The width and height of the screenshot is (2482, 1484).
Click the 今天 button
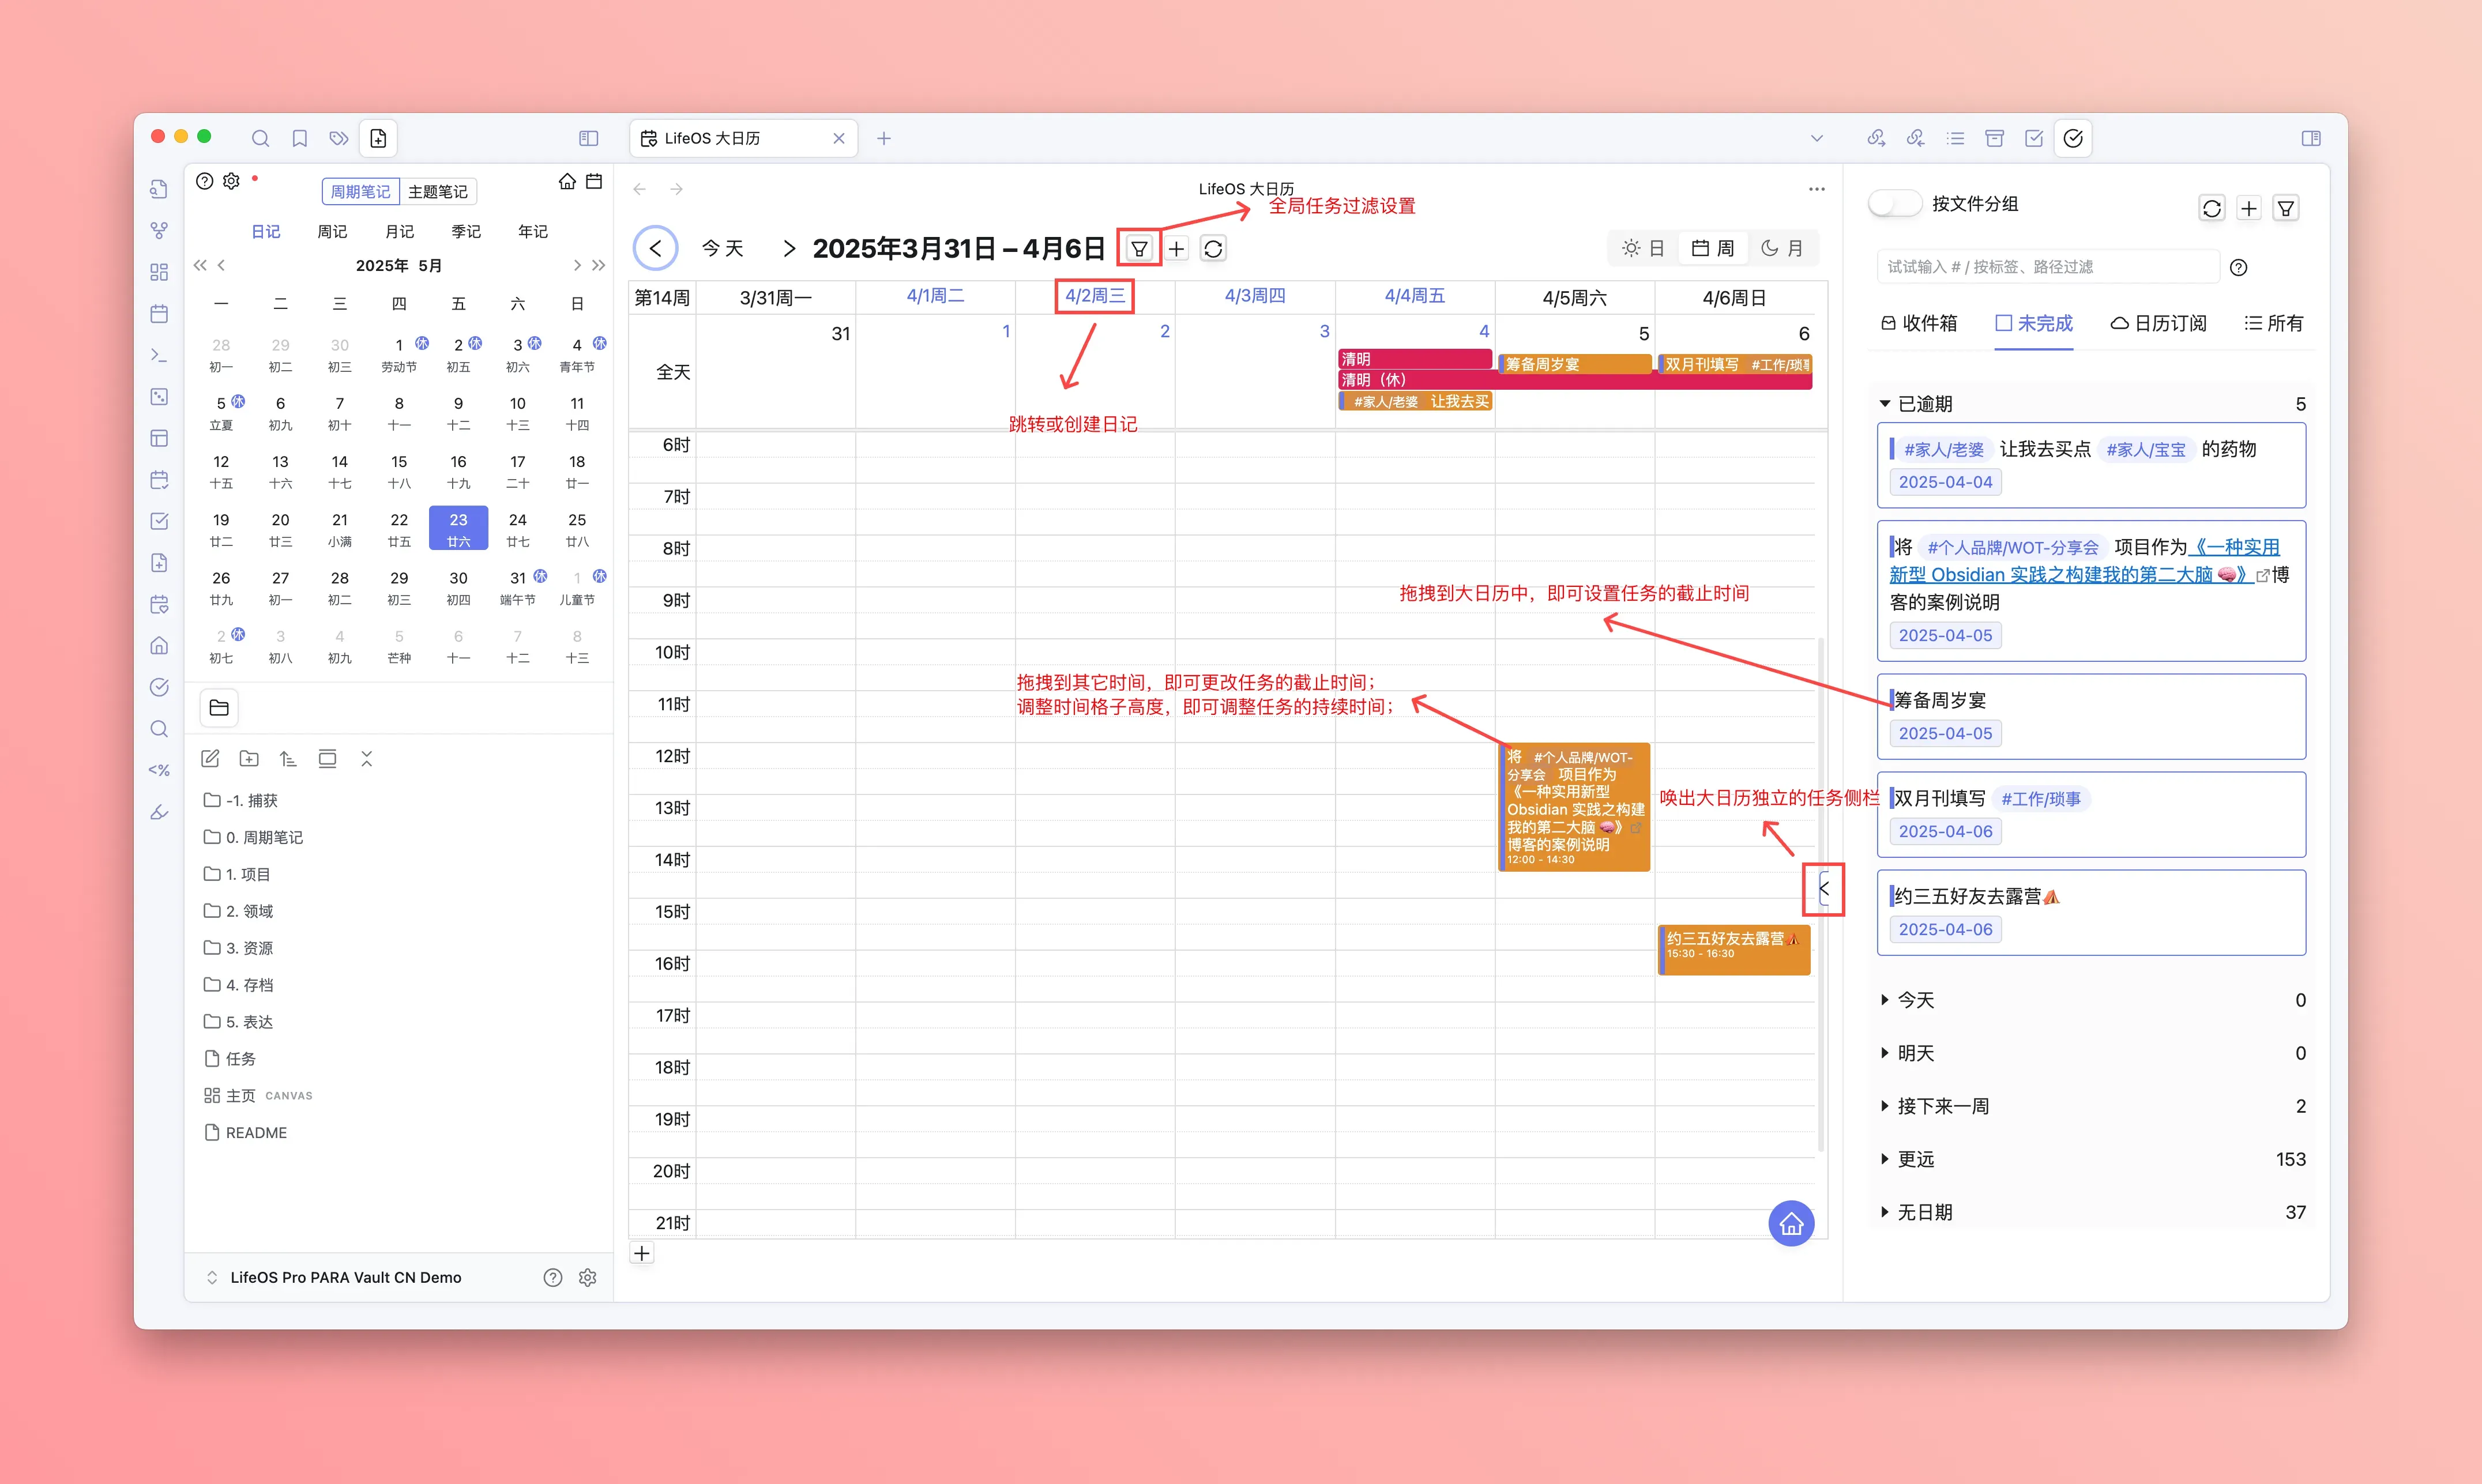click(x=723, y=248)
